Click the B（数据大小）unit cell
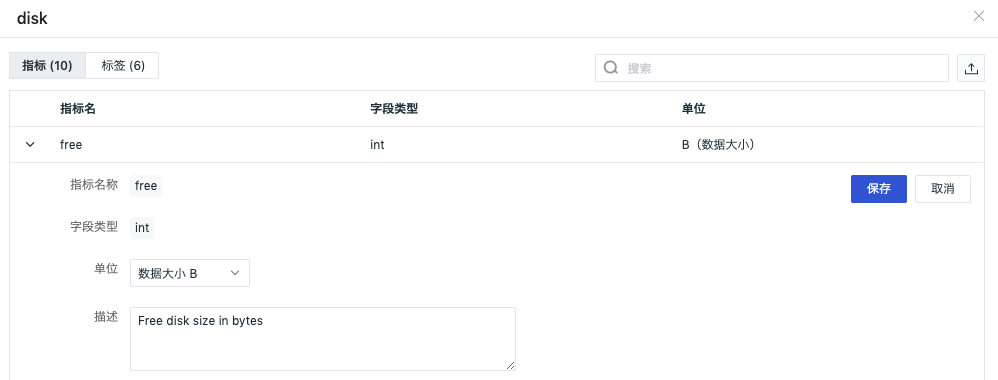Viewport: 998px width, 380px height. pos(718,144)
